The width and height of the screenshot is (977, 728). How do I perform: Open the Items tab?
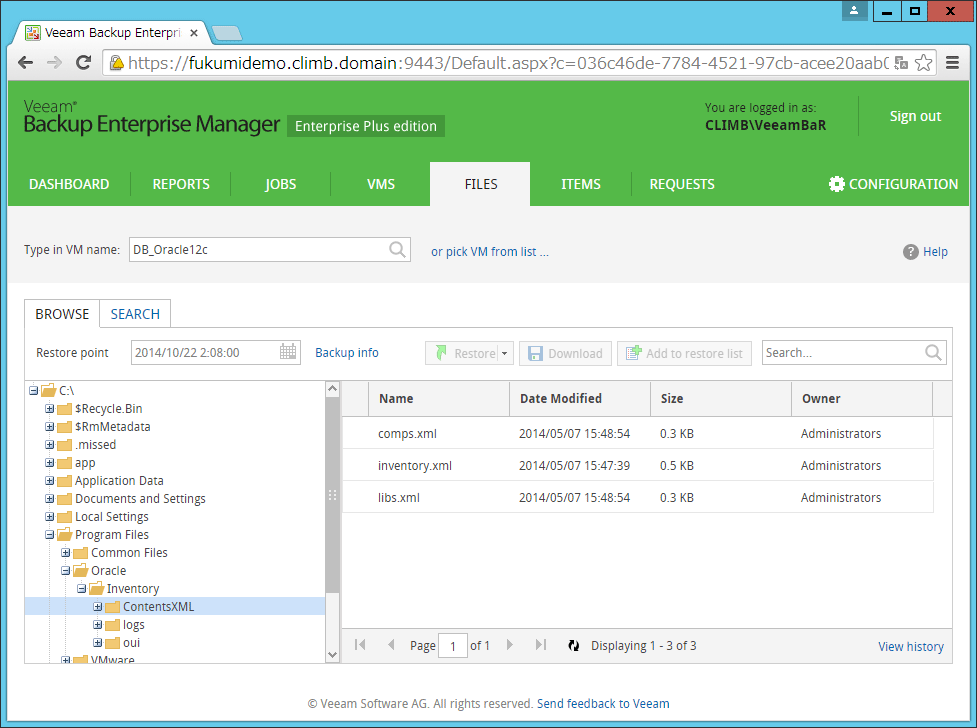581,184
